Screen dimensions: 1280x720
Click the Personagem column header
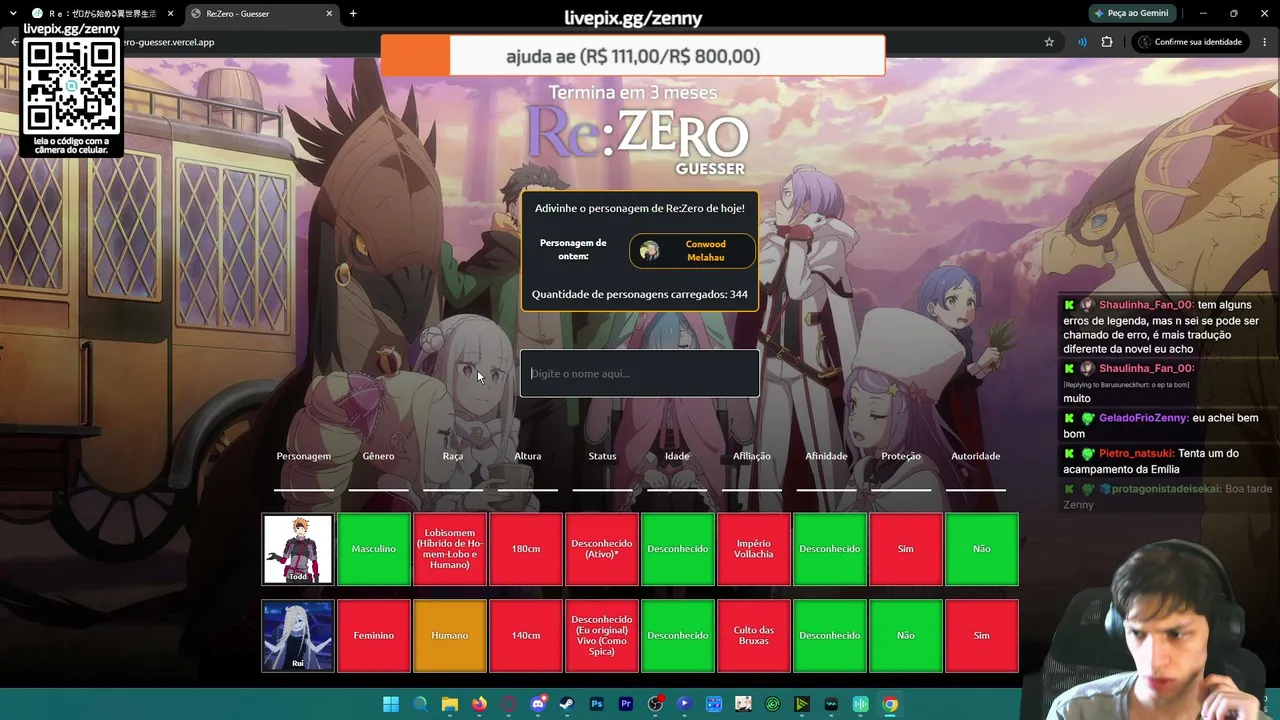pos(304,456)
